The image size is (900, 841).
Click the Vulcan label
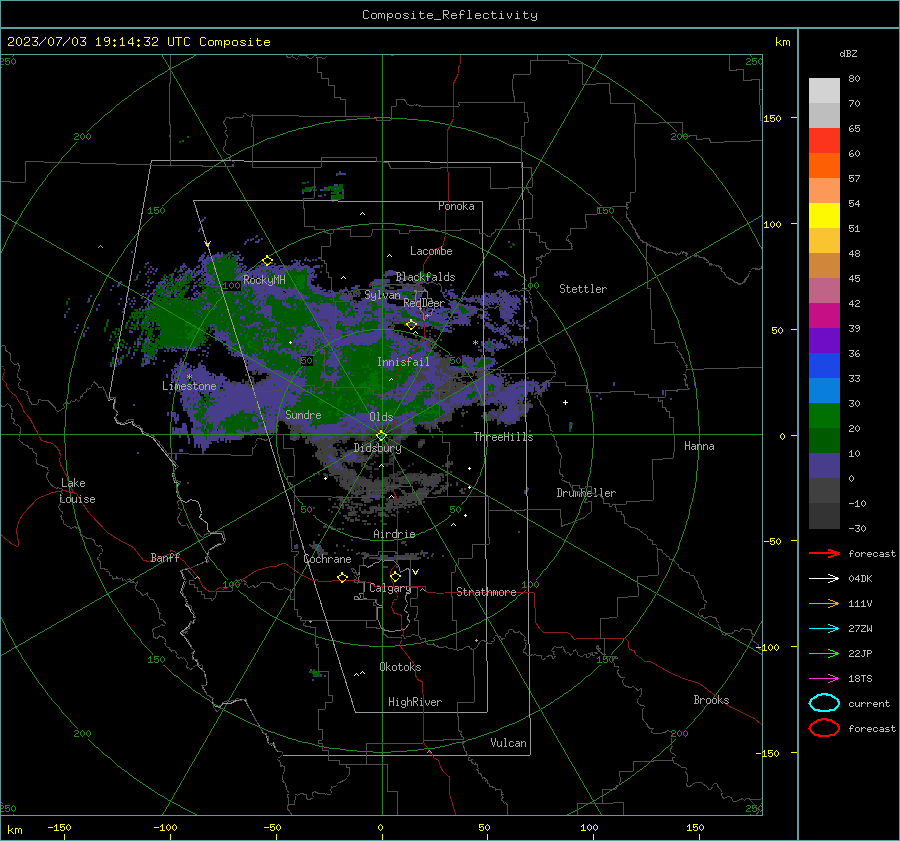pyautogui.click(x=508, y=743)
